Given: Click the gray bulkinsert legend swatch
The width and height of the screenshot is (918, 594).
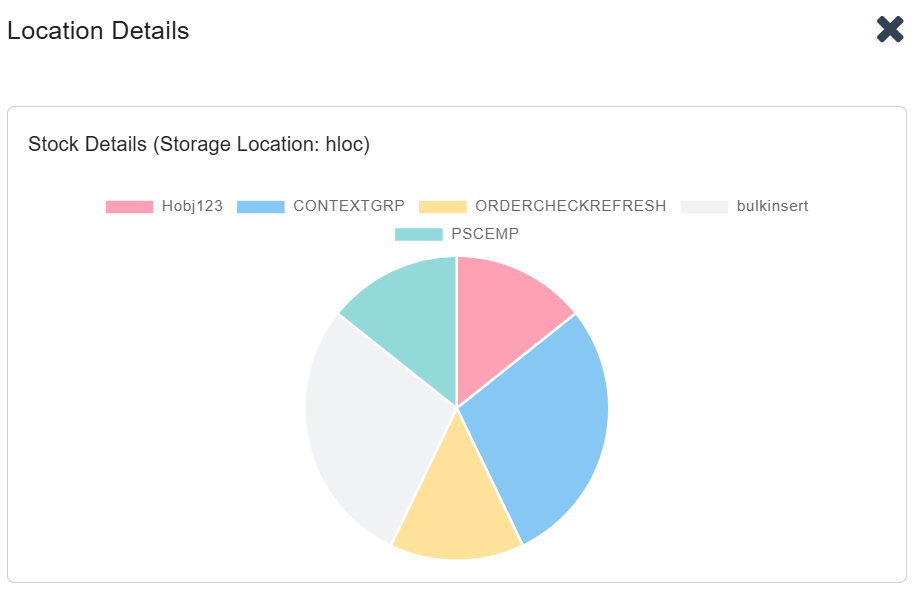Looking at the screenshot, I should tap(705, 207).
